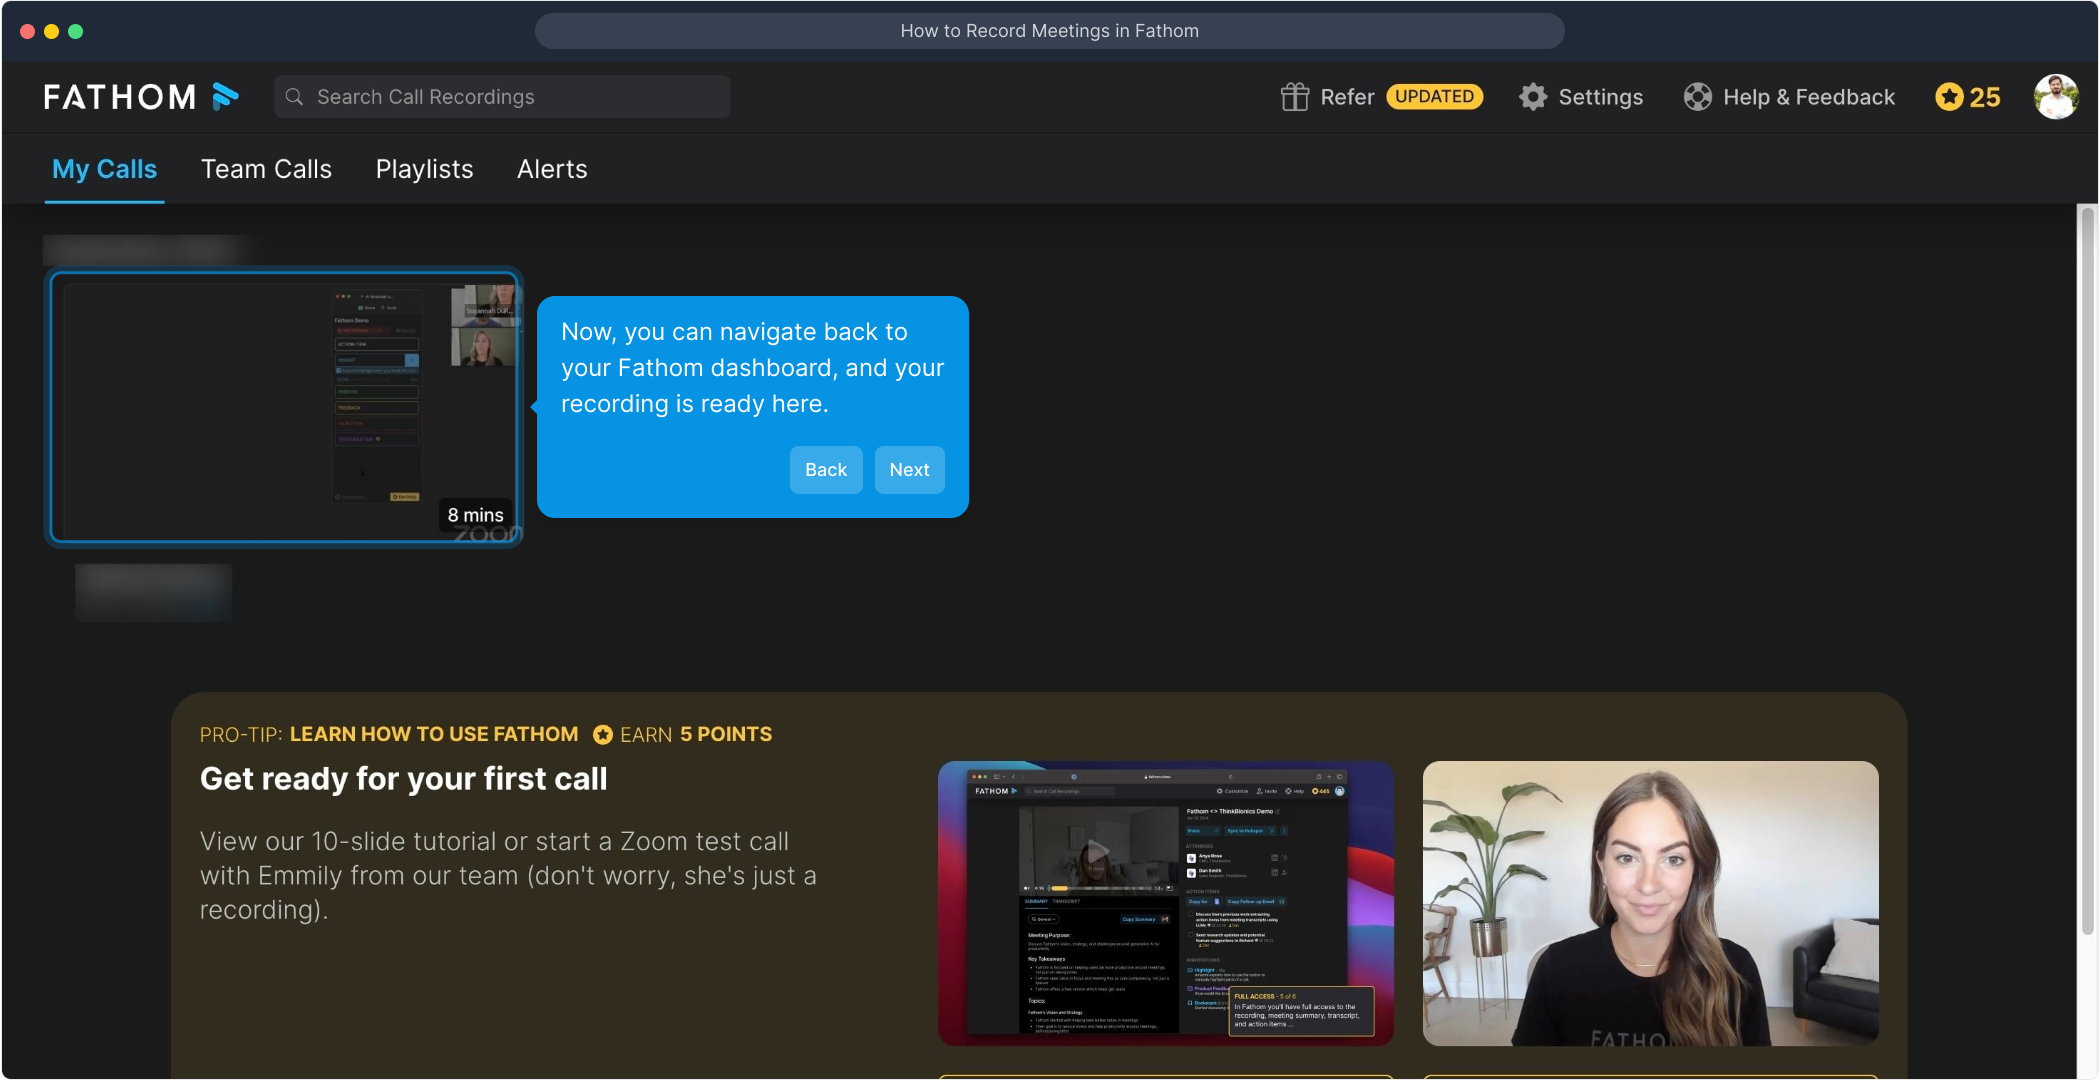Open the Playlists tab
This screenshot has width=2100, height=1080.
coord(424,169)
